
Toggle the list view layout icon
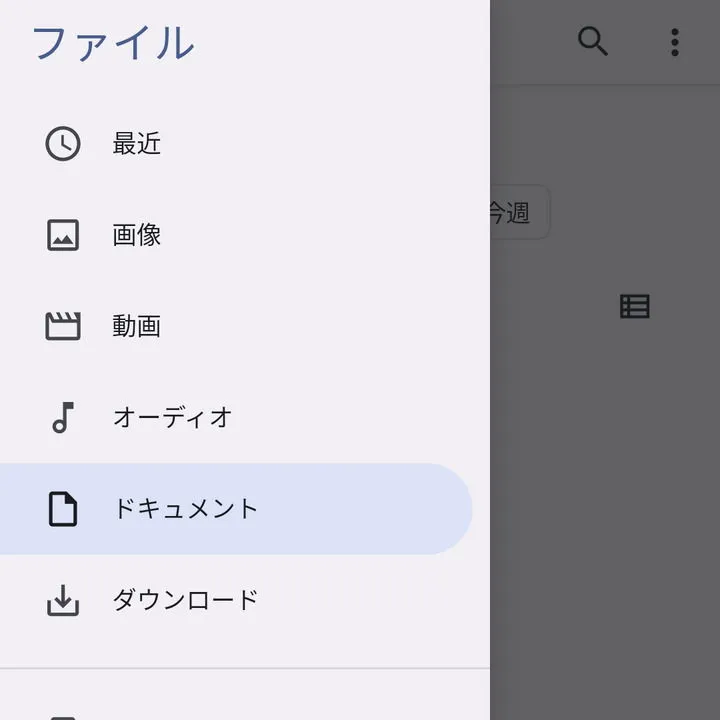tap(635, 307)
